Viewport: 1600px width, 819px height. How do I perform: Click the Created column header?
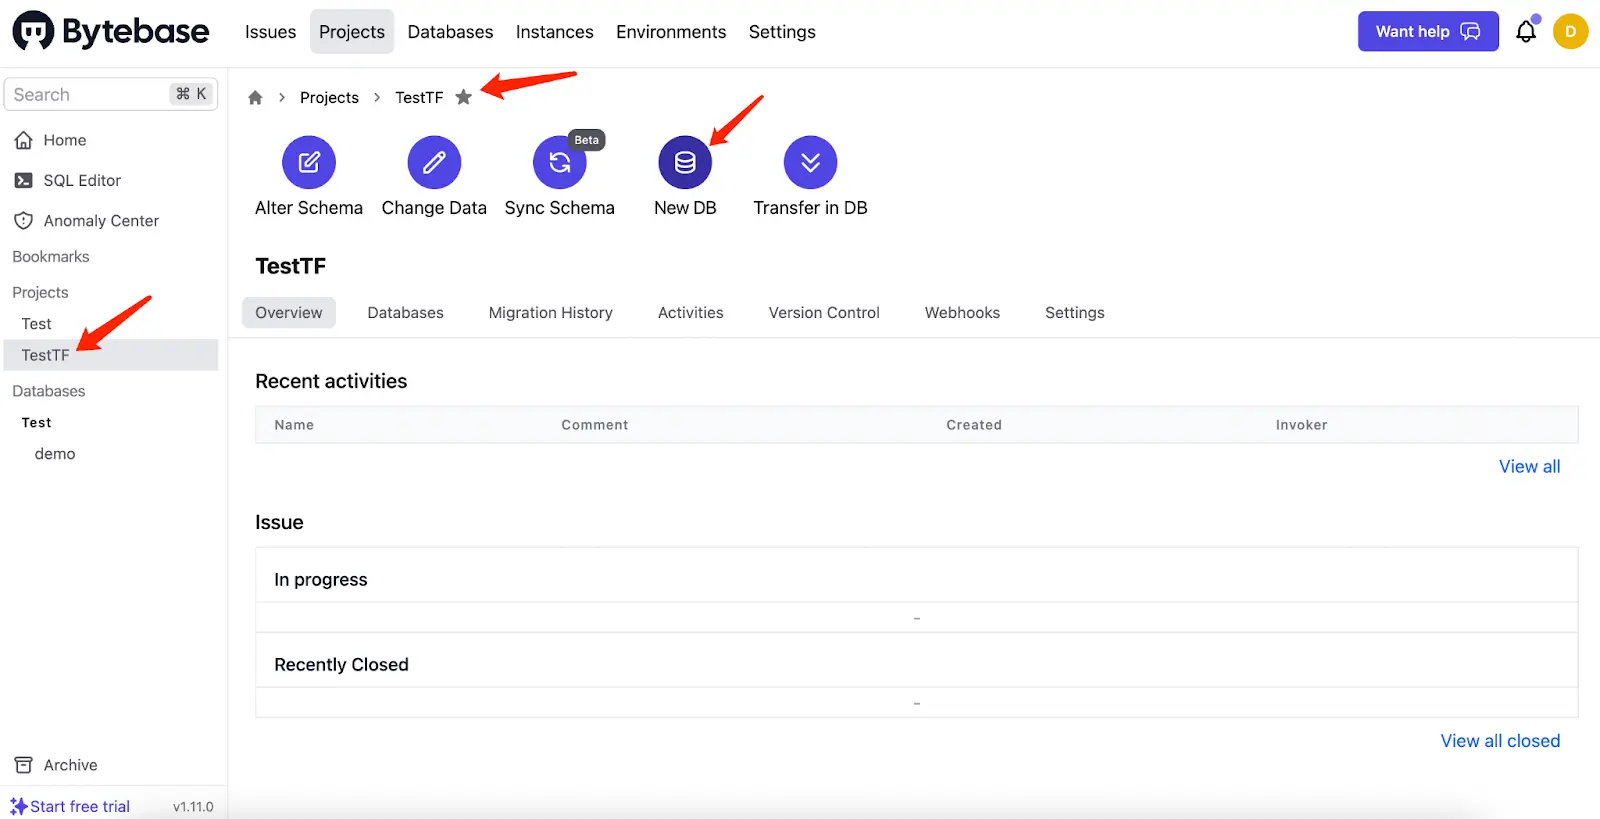coord(974,425)
